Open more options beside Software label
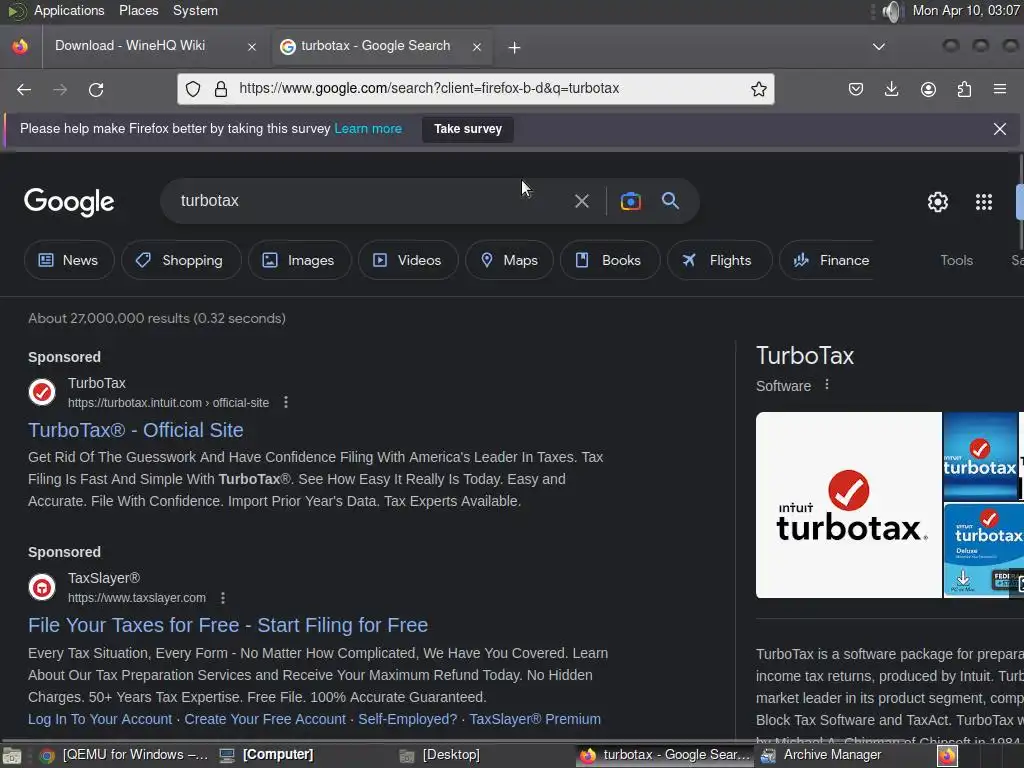The width and height of the screenshot is (1024, 768). point(827,385)
